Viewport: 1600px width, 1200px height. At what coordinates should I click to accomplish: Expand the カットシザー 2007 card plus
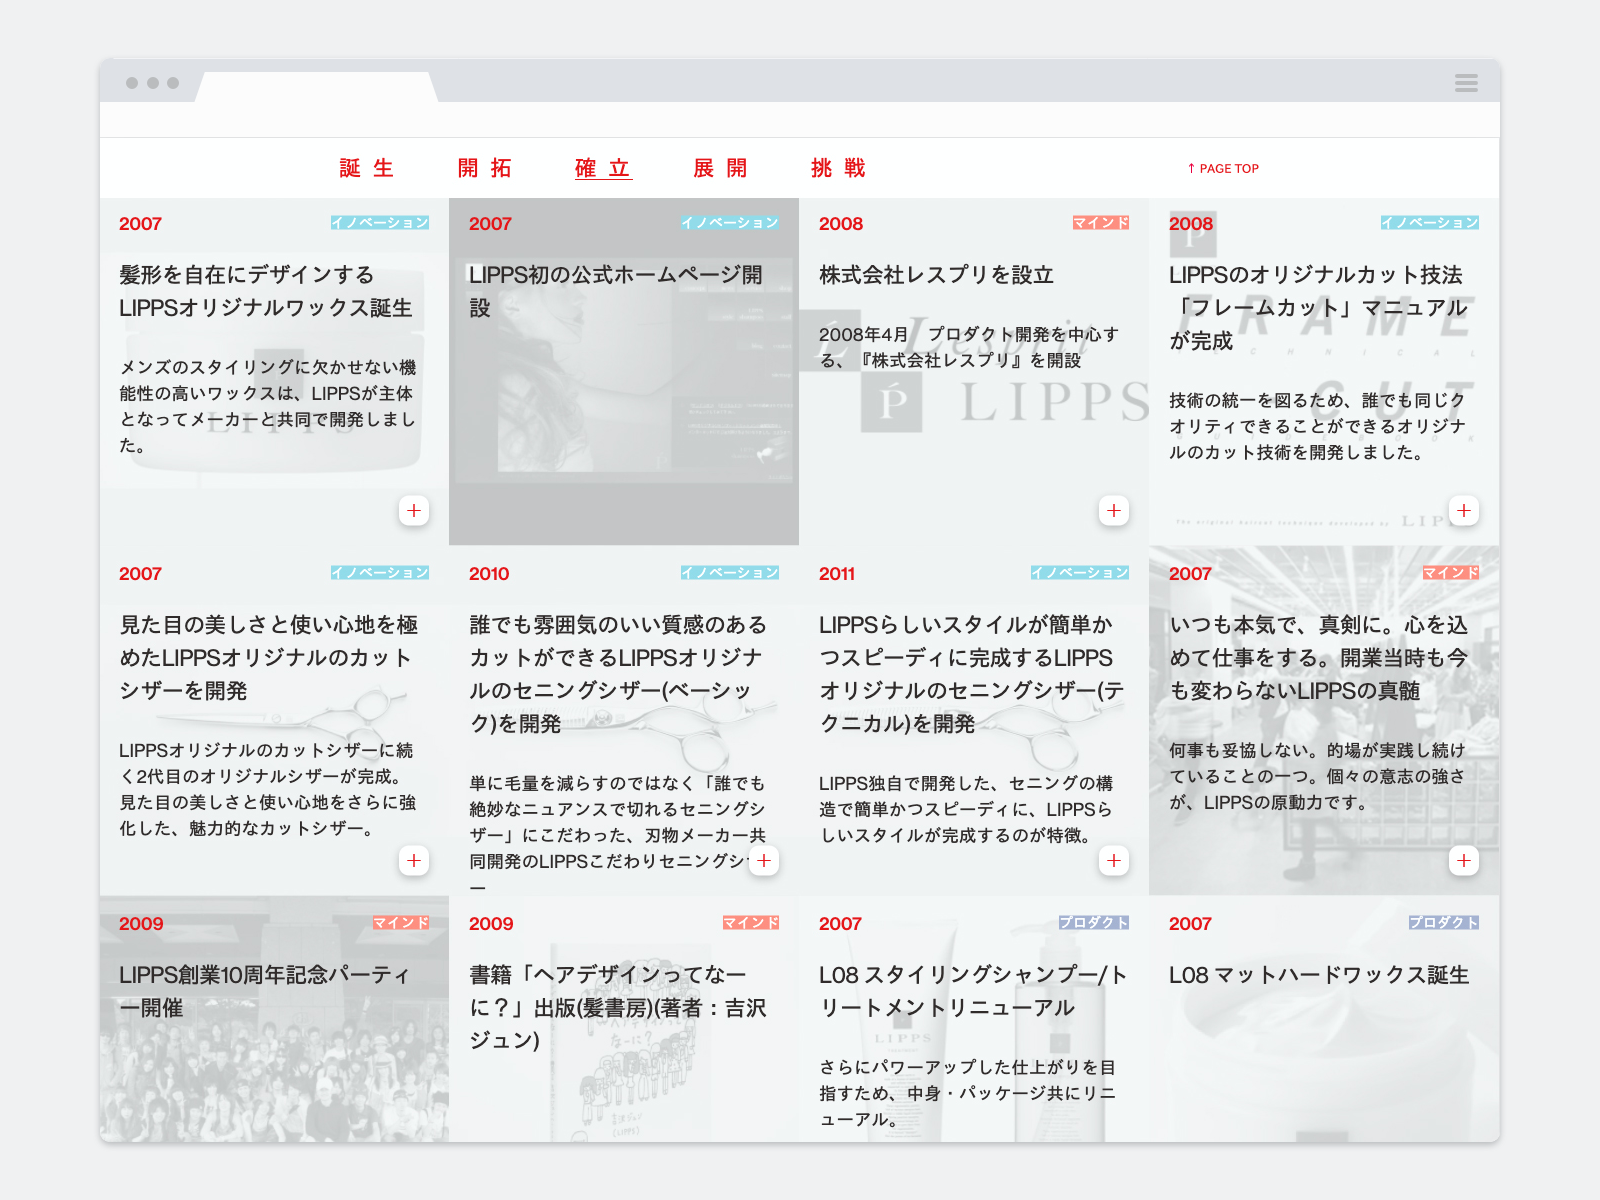tap(414, 861)
